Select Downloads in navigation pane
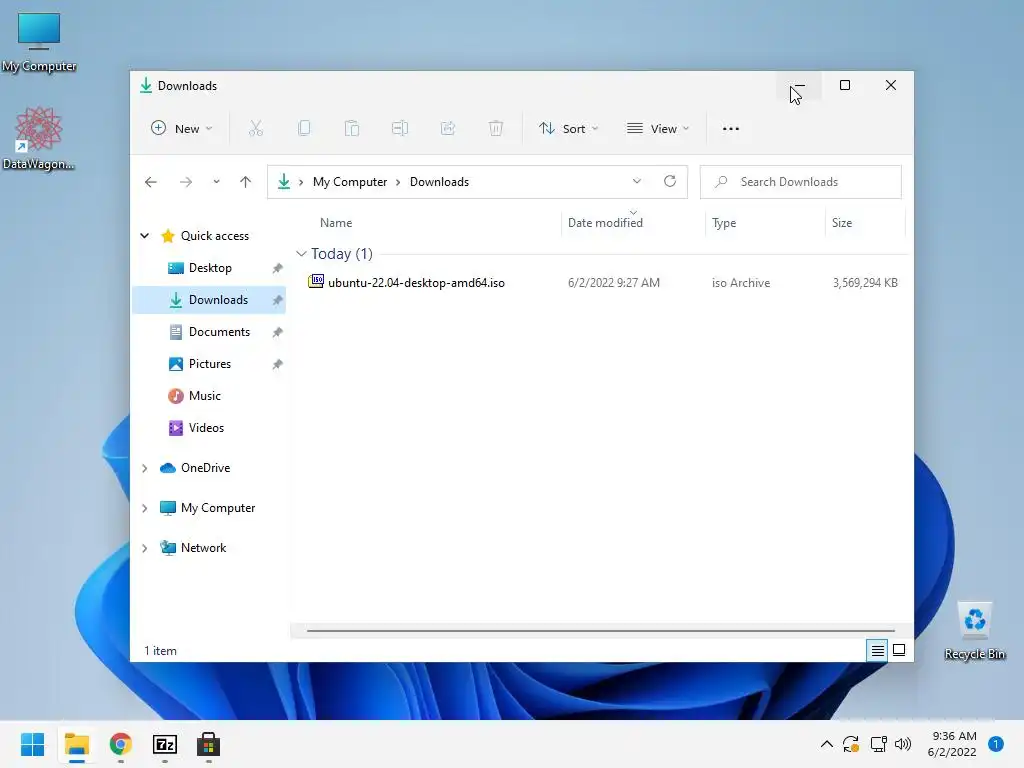This screenshot has width=1024, height=768. tap(209, 300)
